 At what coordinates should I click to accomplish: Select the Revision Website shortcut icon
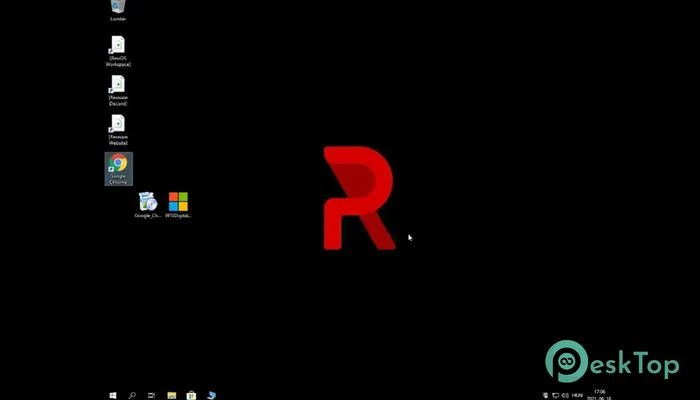[x=118, y=129]
